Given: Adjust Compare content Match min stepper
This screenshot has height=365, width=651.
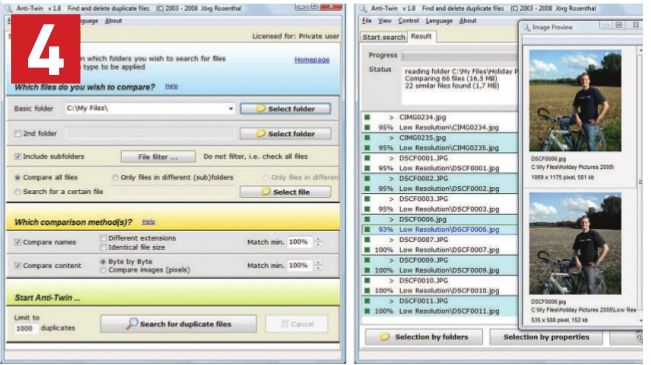Looking at the screenshot, I should pos(318,265).
